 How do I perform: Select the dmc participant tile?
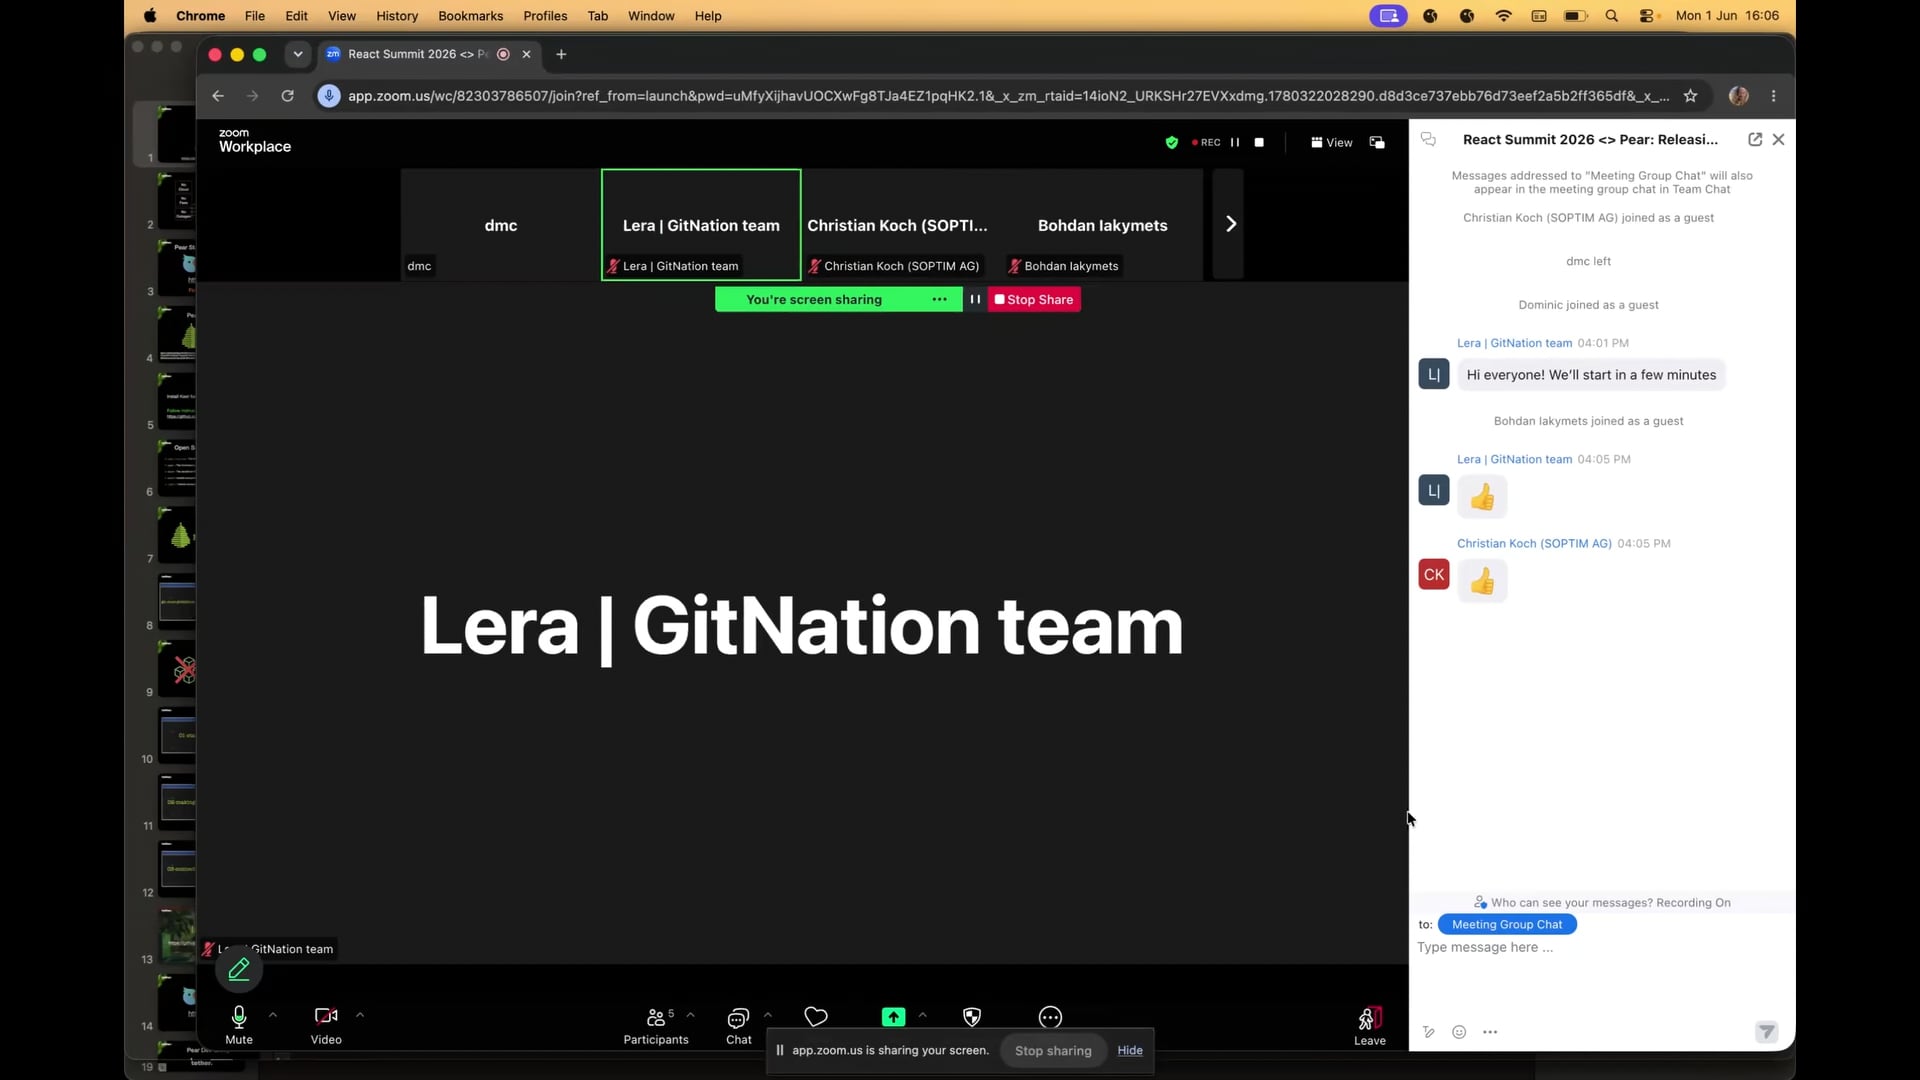501,225
